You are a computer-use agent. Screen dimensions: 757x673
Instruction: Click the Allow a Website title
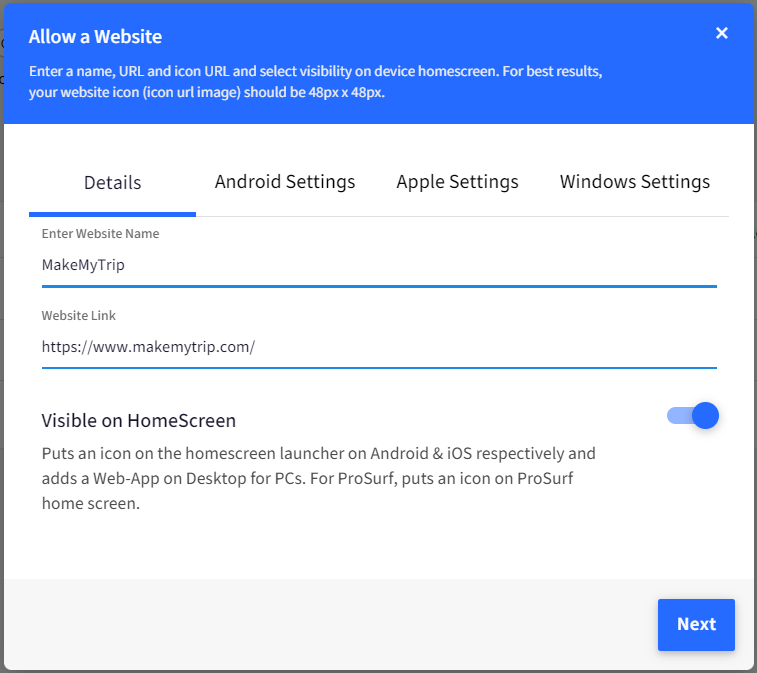95,37
